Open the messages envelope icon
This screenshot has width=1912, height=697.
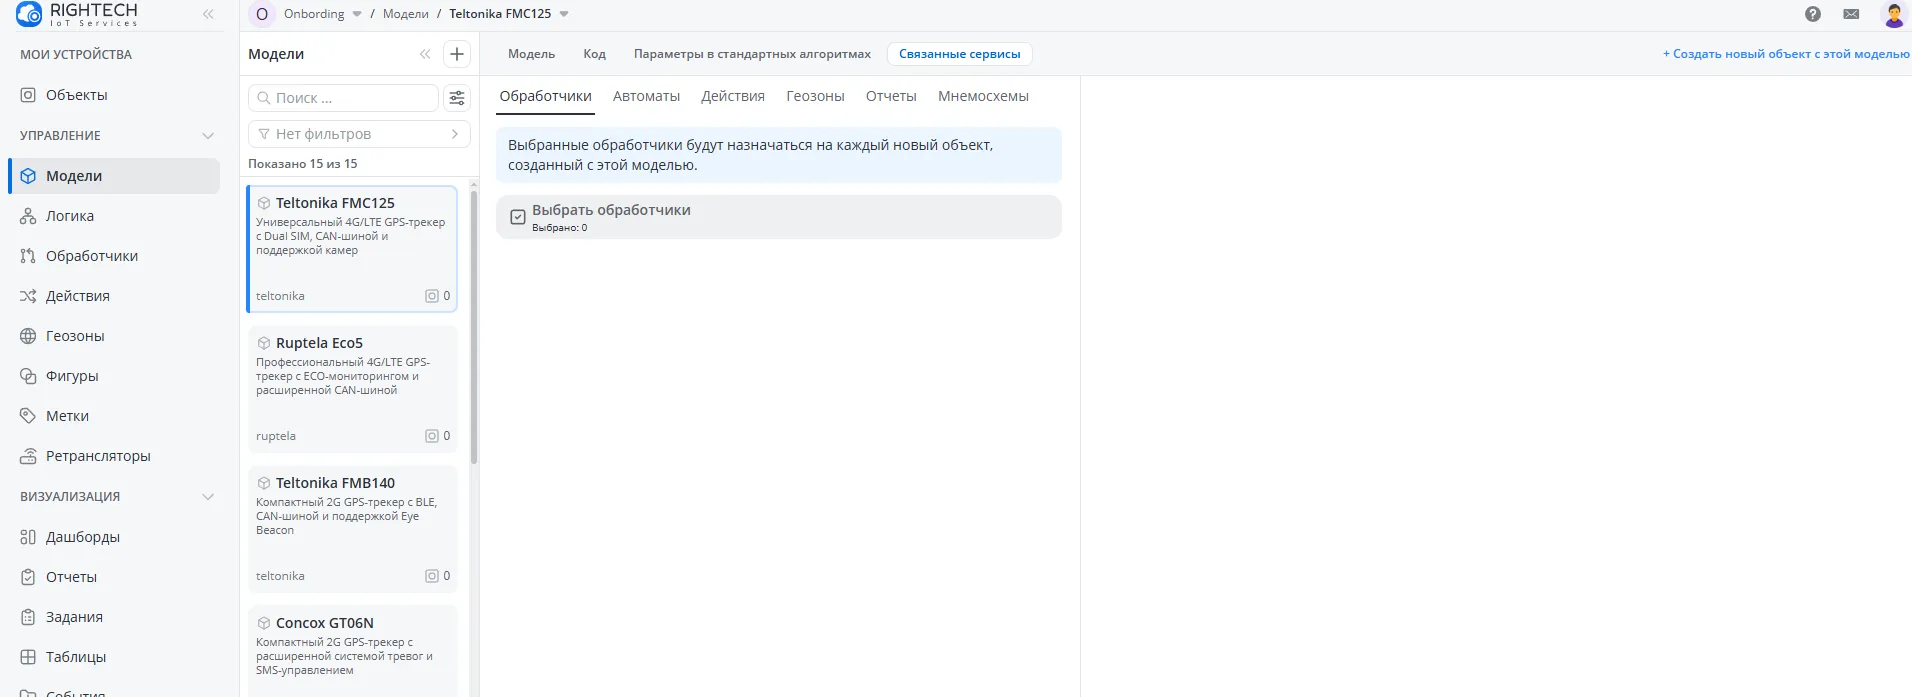point(1852,14)
